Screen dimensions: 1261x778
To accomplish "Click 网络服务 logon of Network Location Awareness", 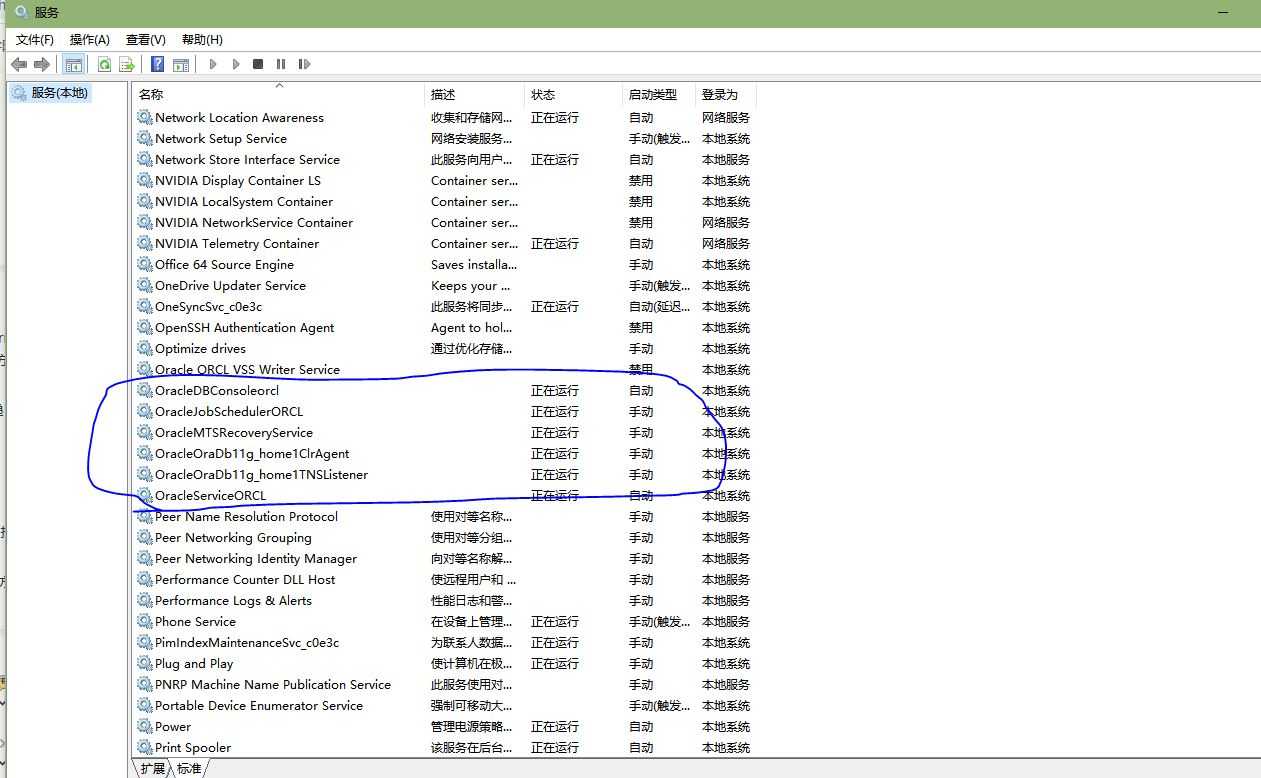I will (x=726, y=117).
